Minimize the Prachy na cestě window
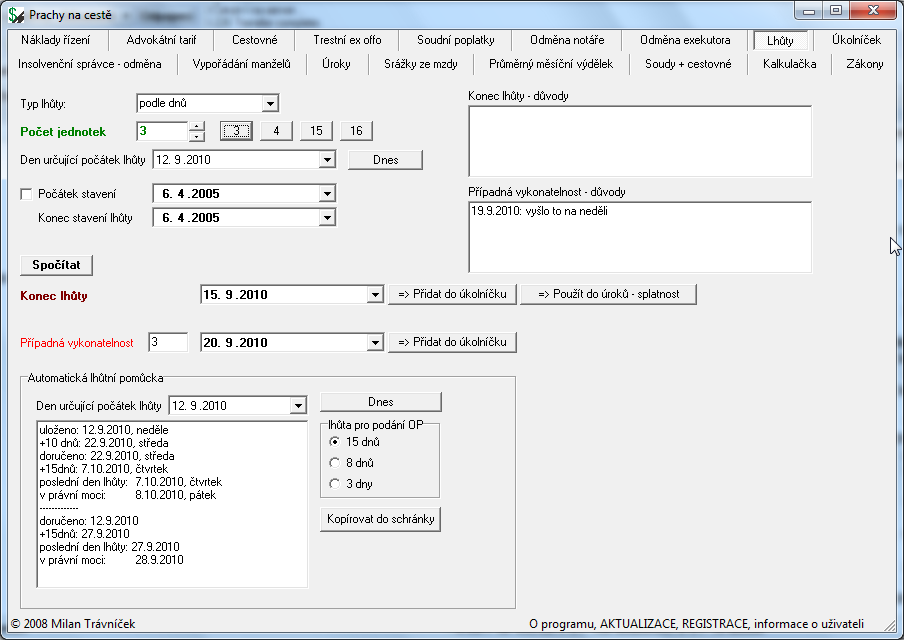 point(809,10)
